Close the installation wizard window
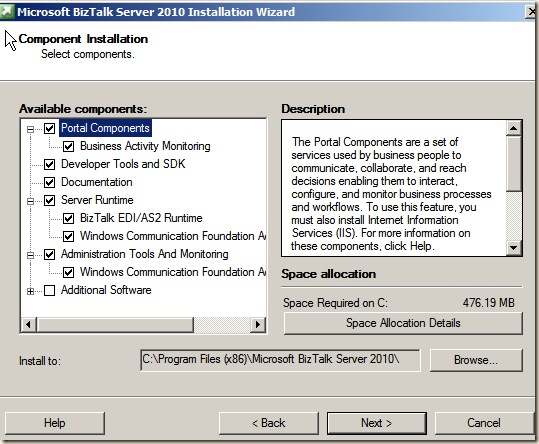The width and height of the screenshot is (539, 444). [531, 12]
